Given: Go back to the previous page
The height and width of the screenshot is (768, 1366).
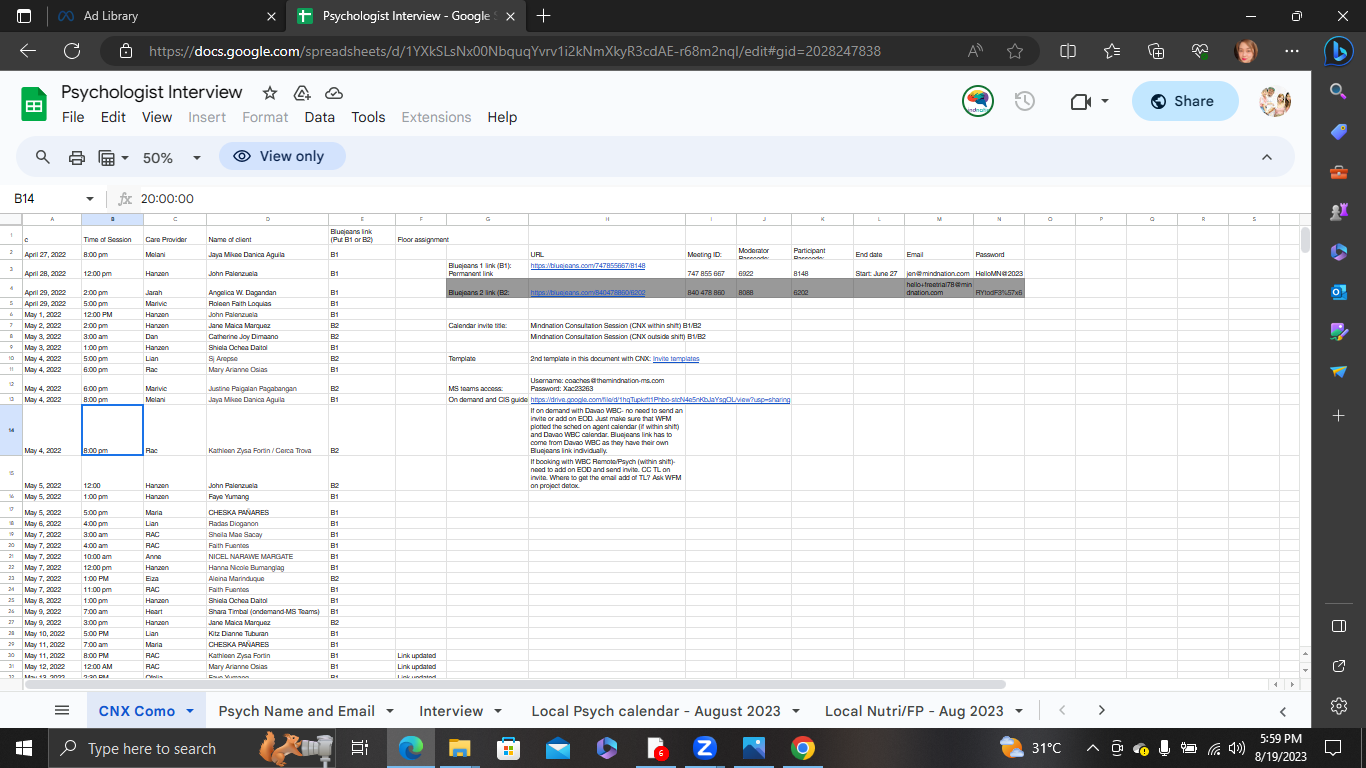Looking at the screenshot, I should click(x=28, y=51).
